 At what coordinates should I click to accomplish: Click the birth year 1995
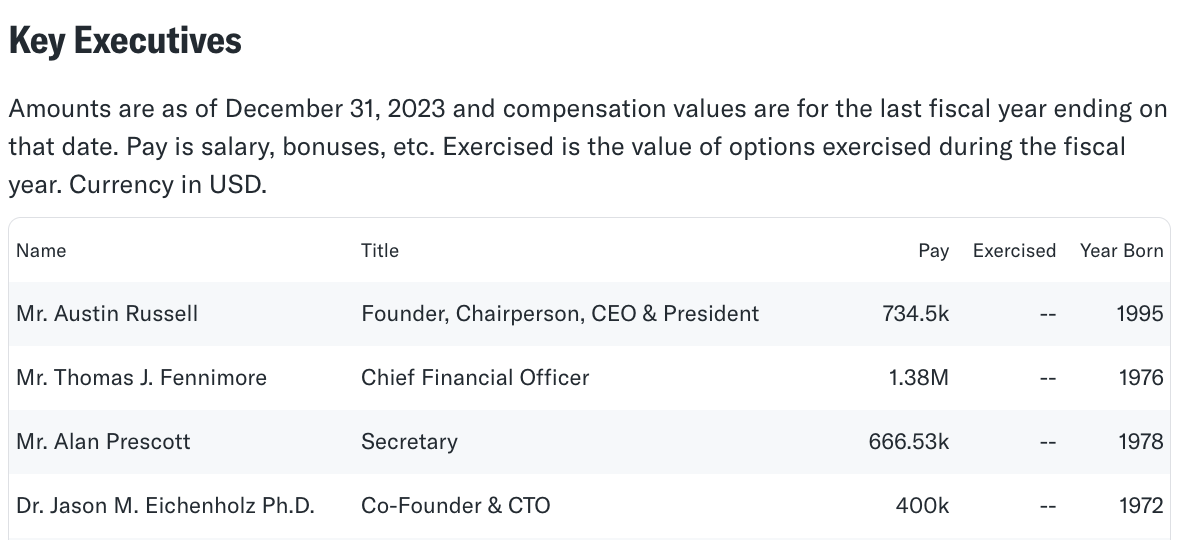1140,314
